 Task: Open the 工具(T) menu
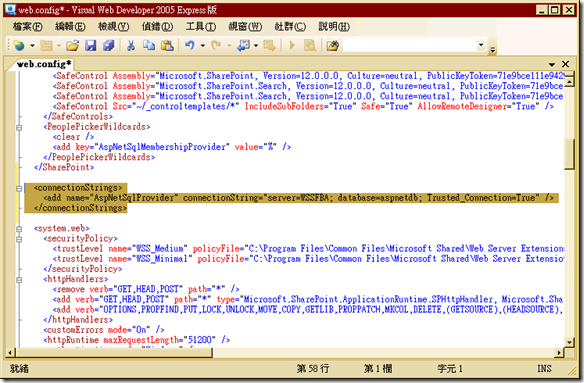pyautogui.click(x=201, y=26)
